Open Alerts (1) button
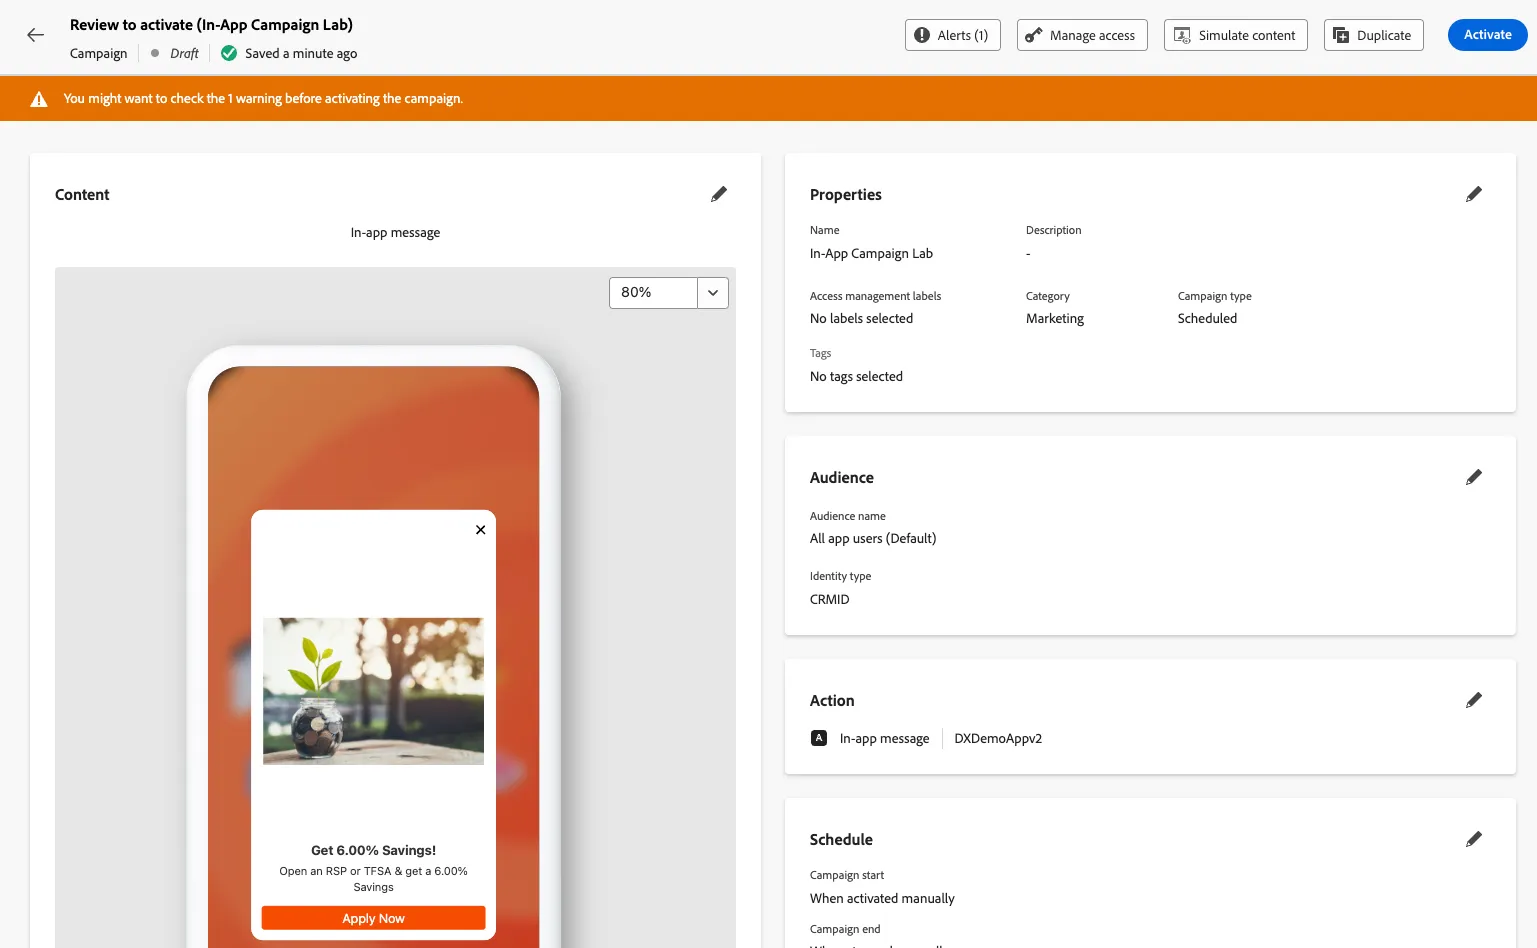The width and height of the screenshot is (1537, 948). tap(953, 35)
